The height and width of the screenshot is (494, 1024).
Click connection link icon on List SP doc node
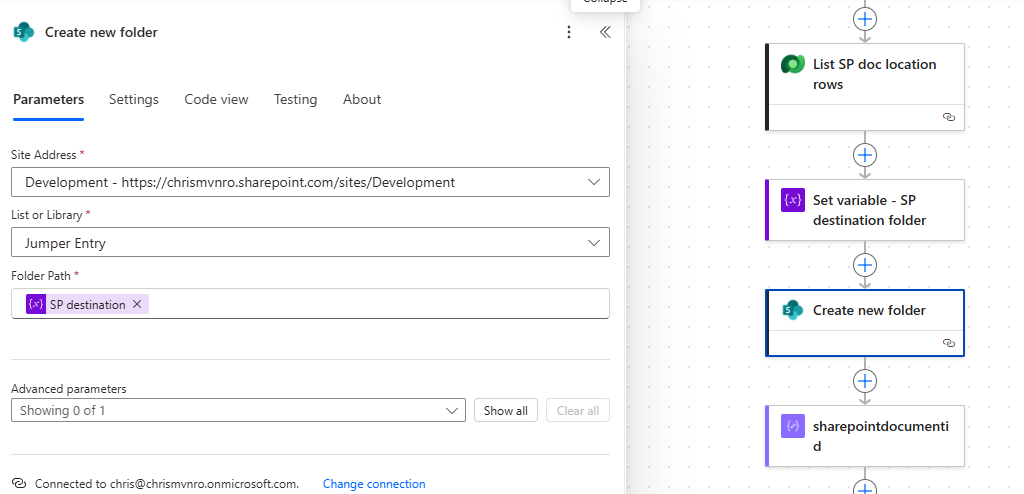tap(948, 117)
